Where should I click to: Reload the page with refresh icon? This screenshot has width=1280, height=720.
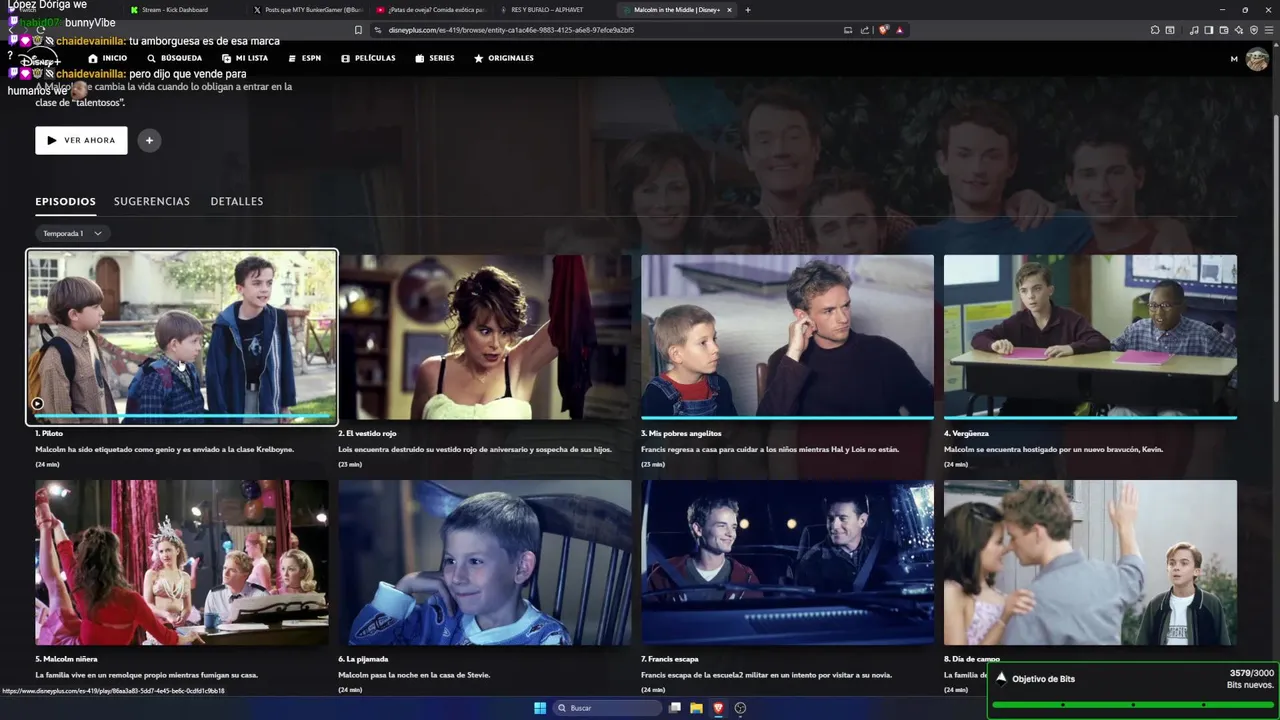[41, 30]
